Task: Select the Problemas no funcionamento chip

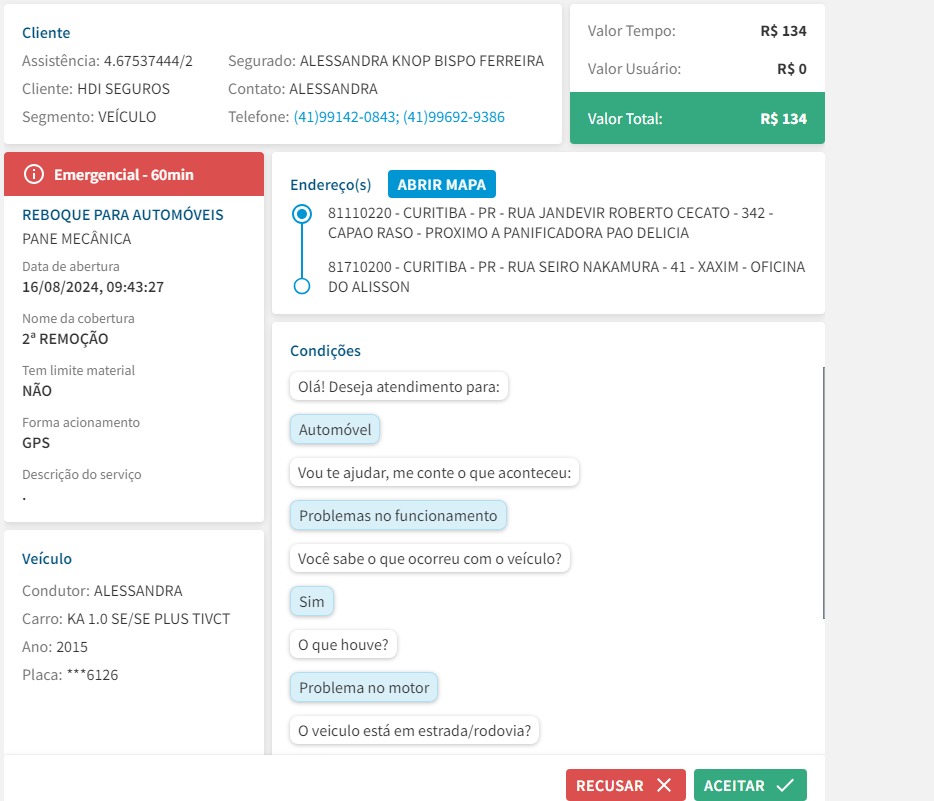Action: [x=398, y=516]
